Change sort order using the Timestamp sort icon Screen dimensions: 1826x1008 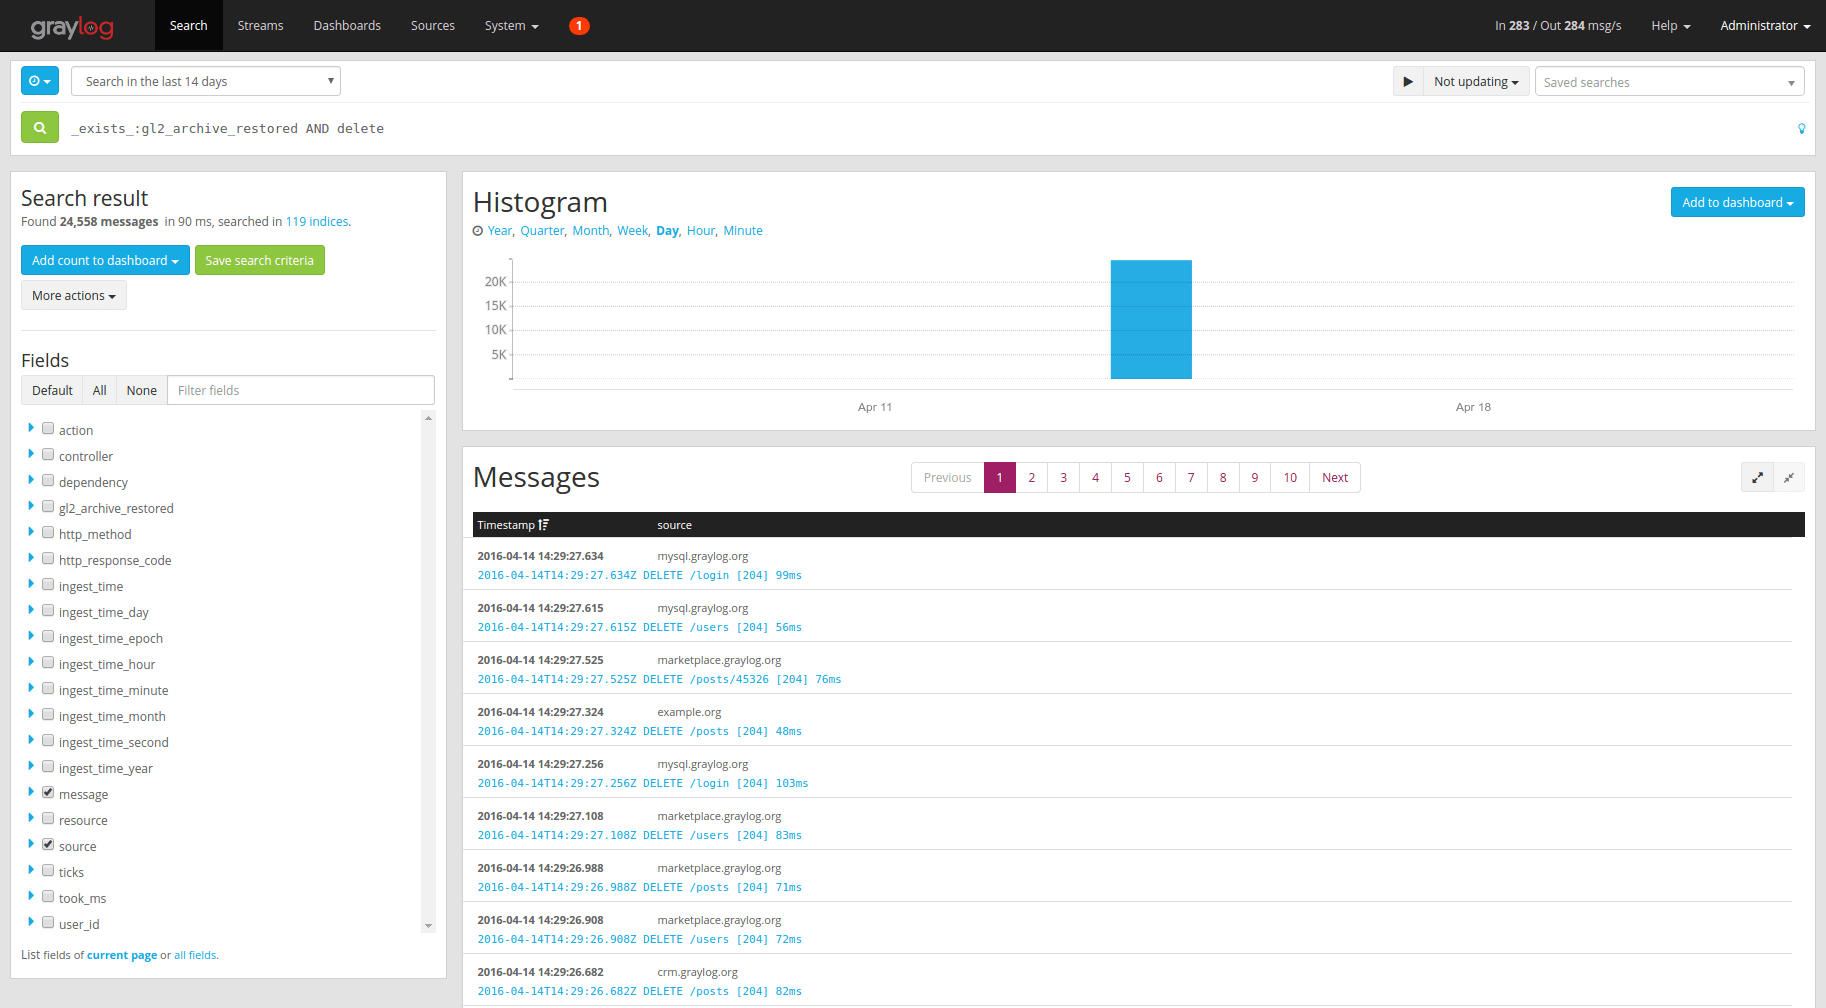tap(543, 524)
